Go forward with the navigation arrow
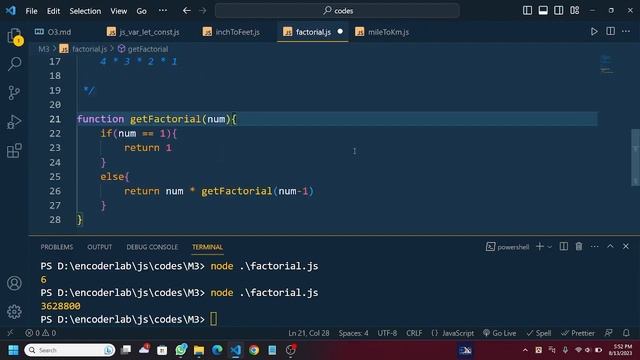This screenshot has height=360, width=640. click(x=203, y=11)
